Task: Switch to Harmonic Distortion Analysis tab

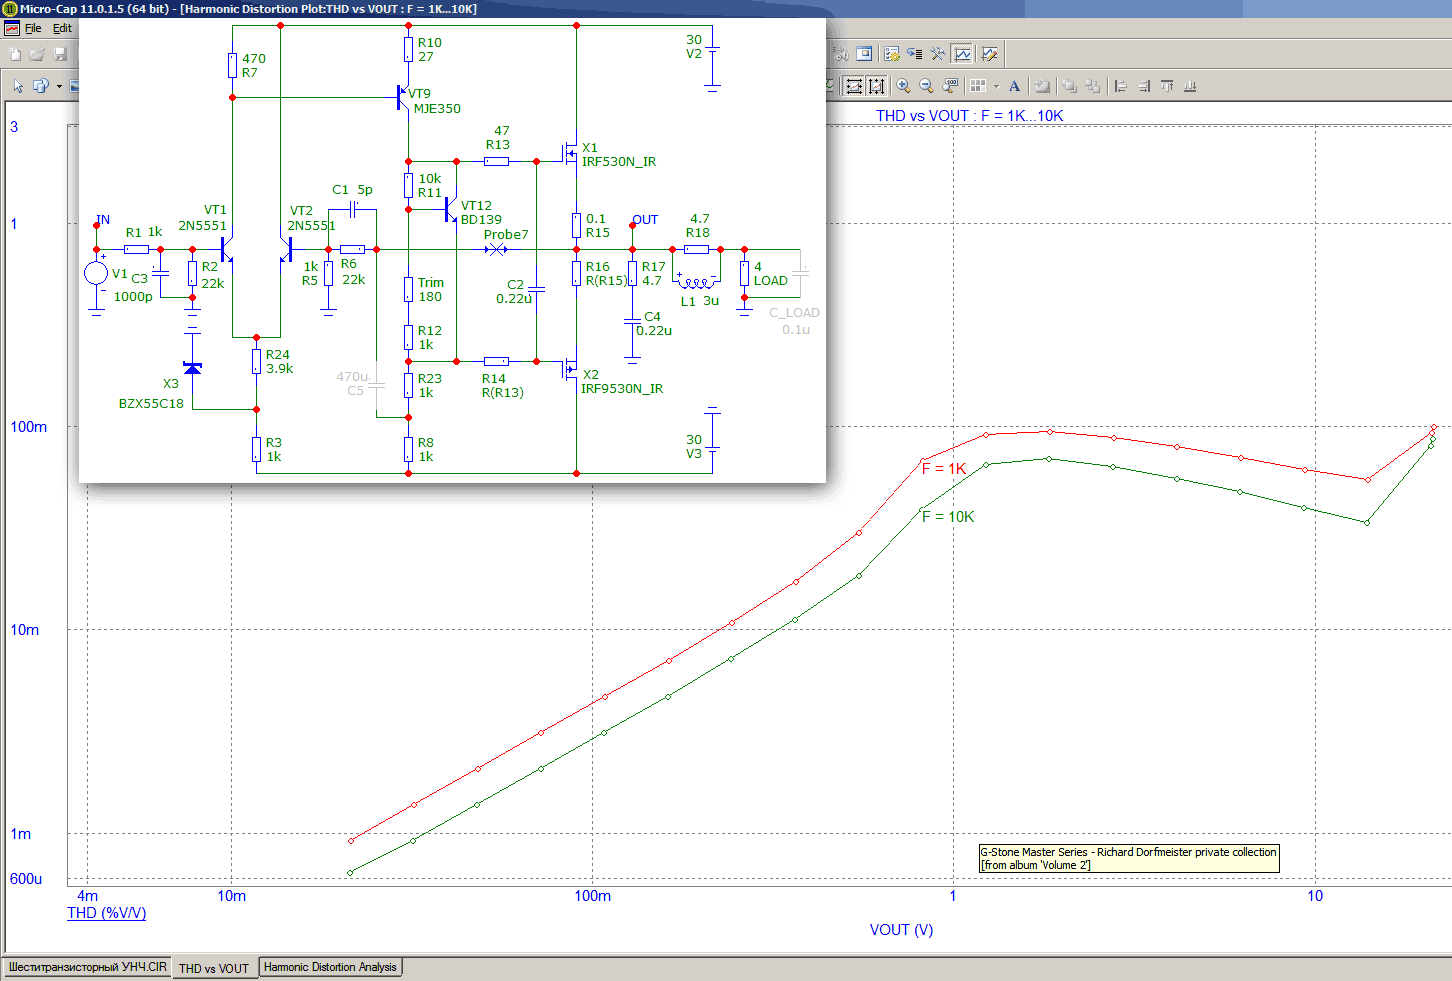Action: [330, 967]
